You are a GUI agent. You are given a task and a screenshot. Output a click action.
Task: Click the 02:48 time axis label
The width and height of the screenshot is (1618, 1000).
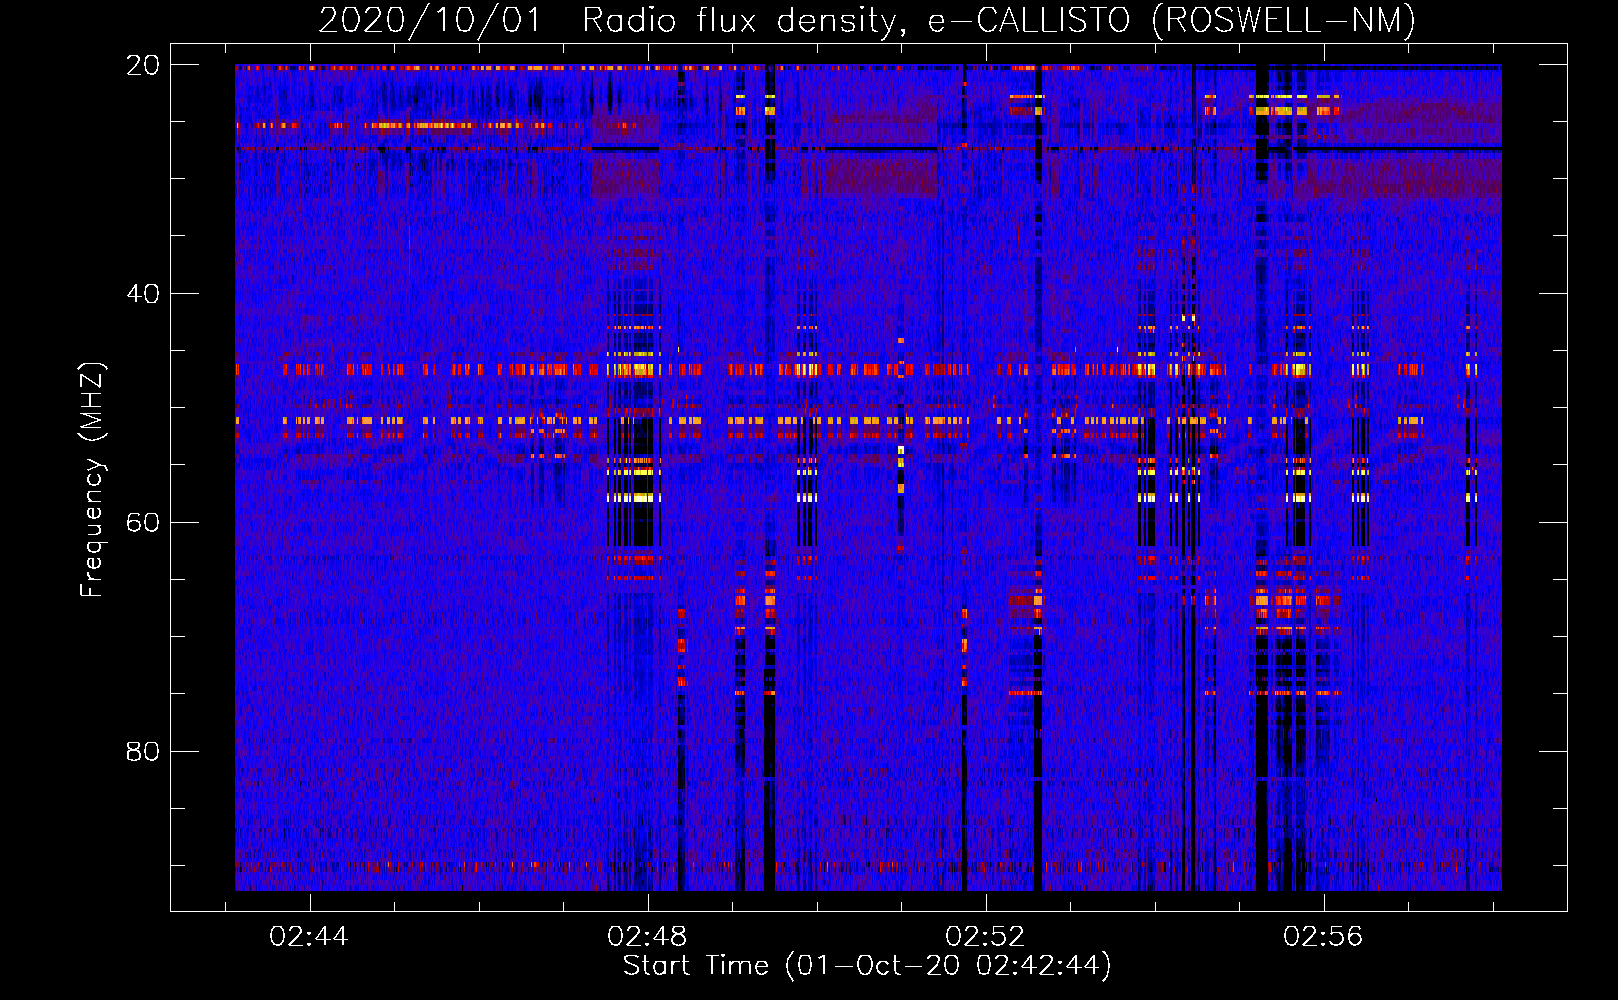[647, 936]
